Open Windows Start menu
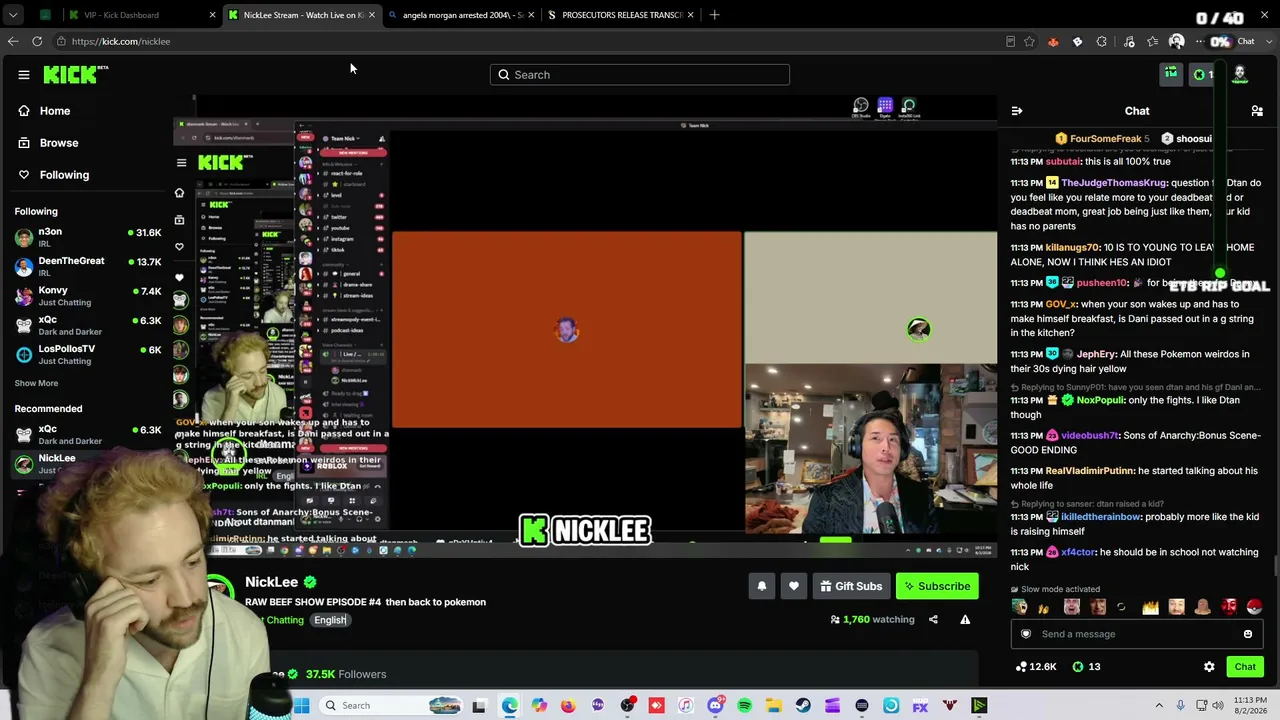 pyautogui.click(x=301, y=706)
